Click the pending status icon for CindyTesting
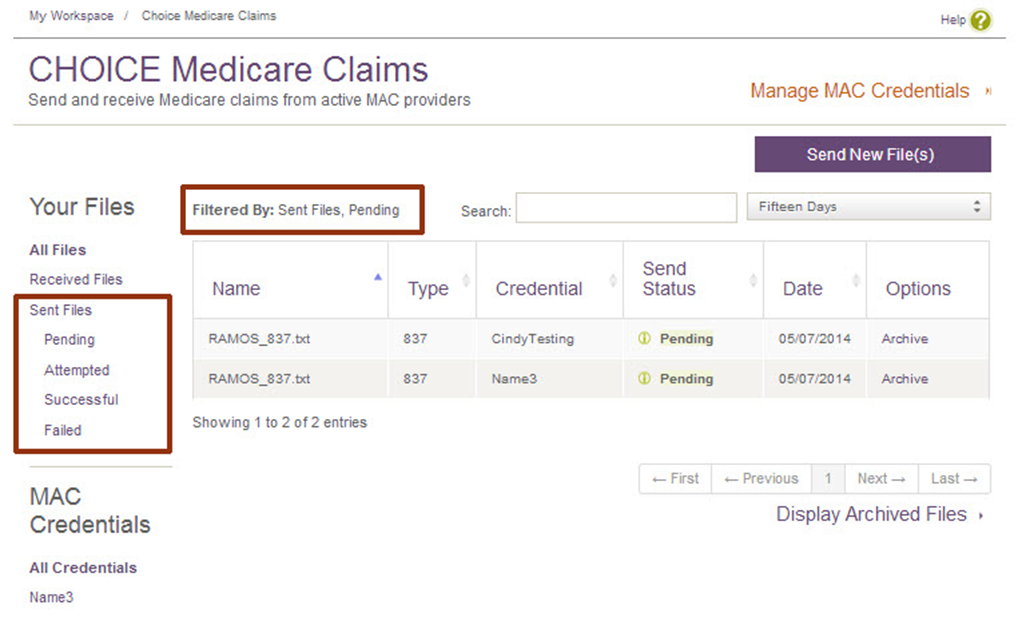The height and width of the screenshot is (617, 1030). [644, 338]
